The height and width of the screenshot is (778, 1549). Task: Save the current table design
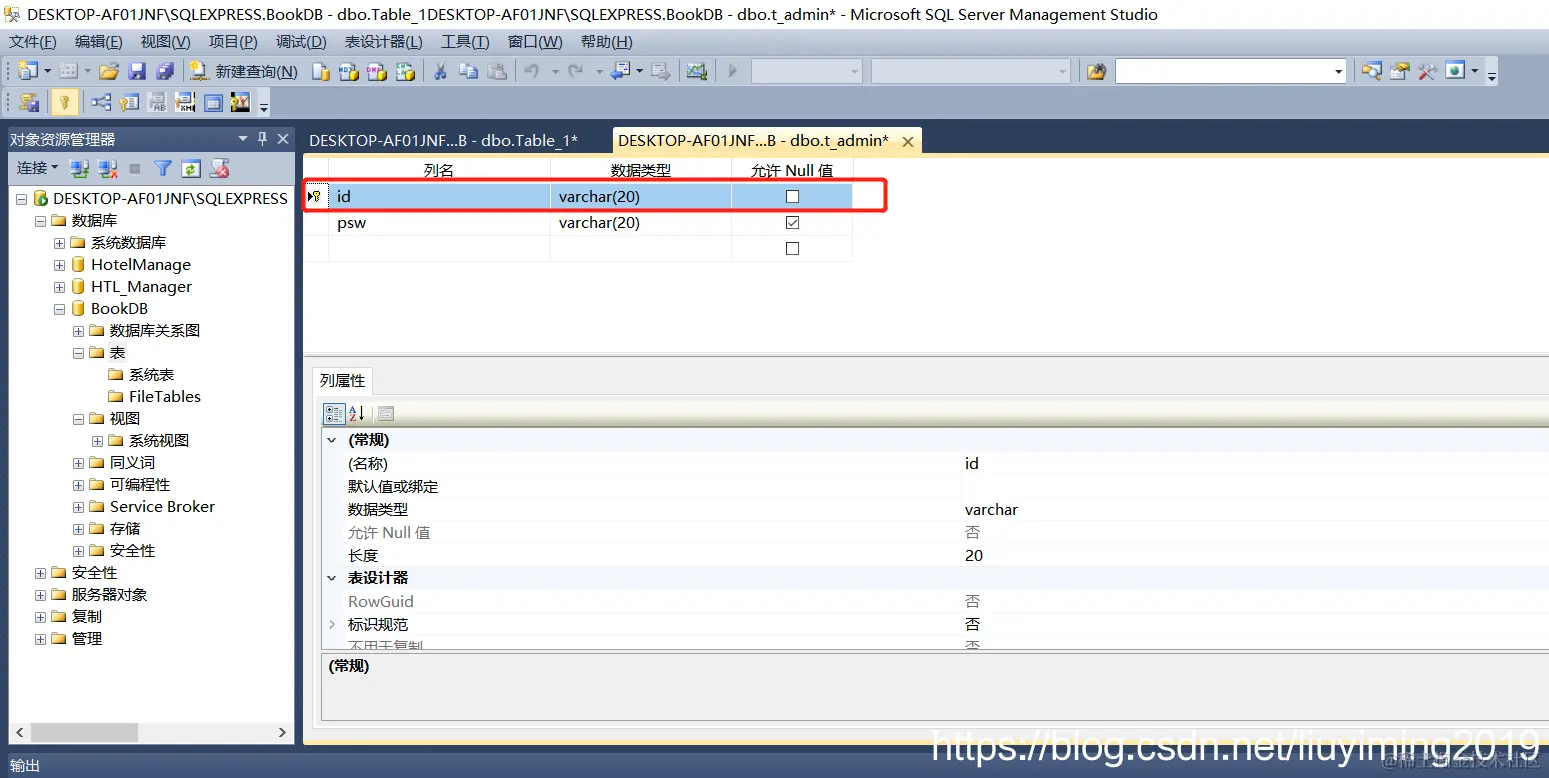(x=137, y=71)
